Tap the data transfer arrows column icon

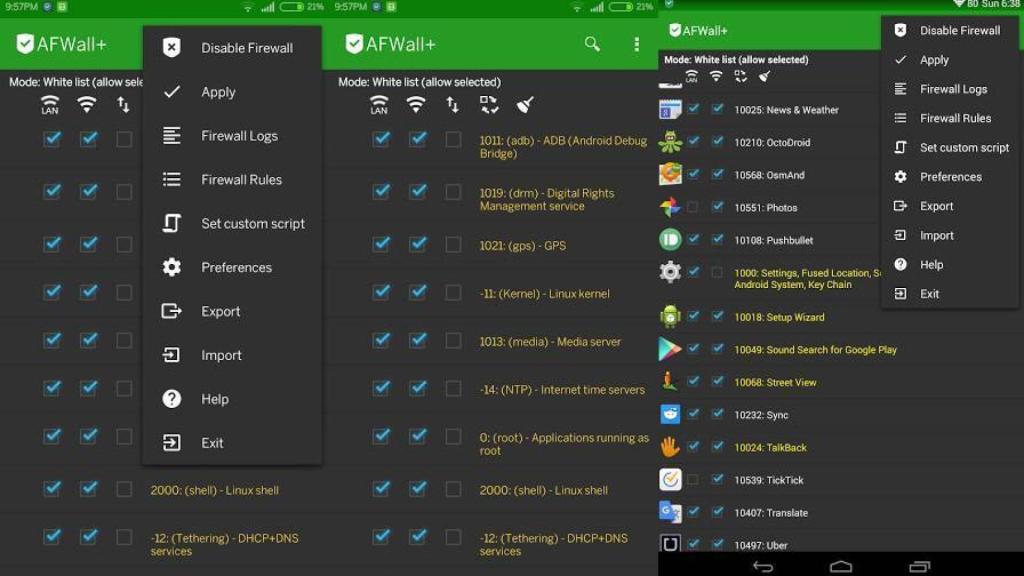click(453, 103)
